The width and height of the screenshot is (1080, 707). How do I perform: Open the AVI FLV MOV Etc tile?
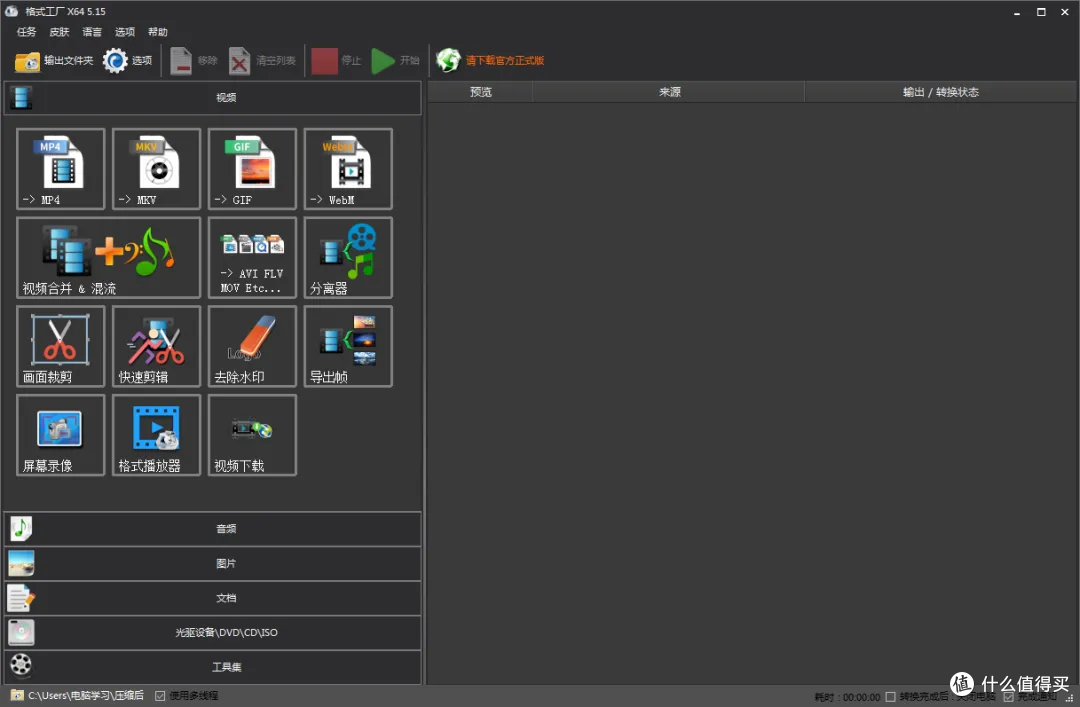pyautogui.click(x=252, y=258)
